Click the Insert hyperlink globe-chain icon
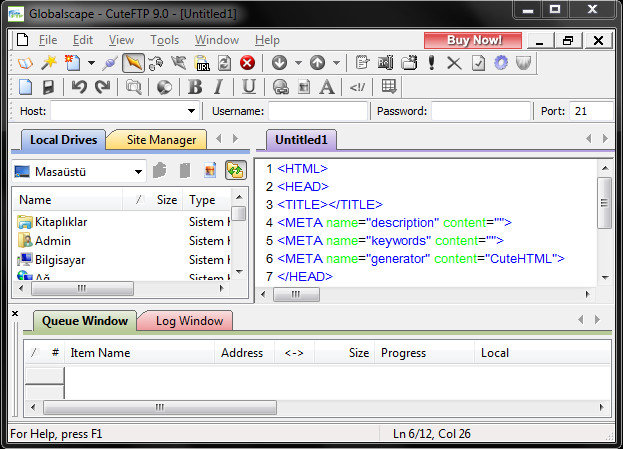The height and width of the screenshot is (449, 623). [x=281, y=87]
